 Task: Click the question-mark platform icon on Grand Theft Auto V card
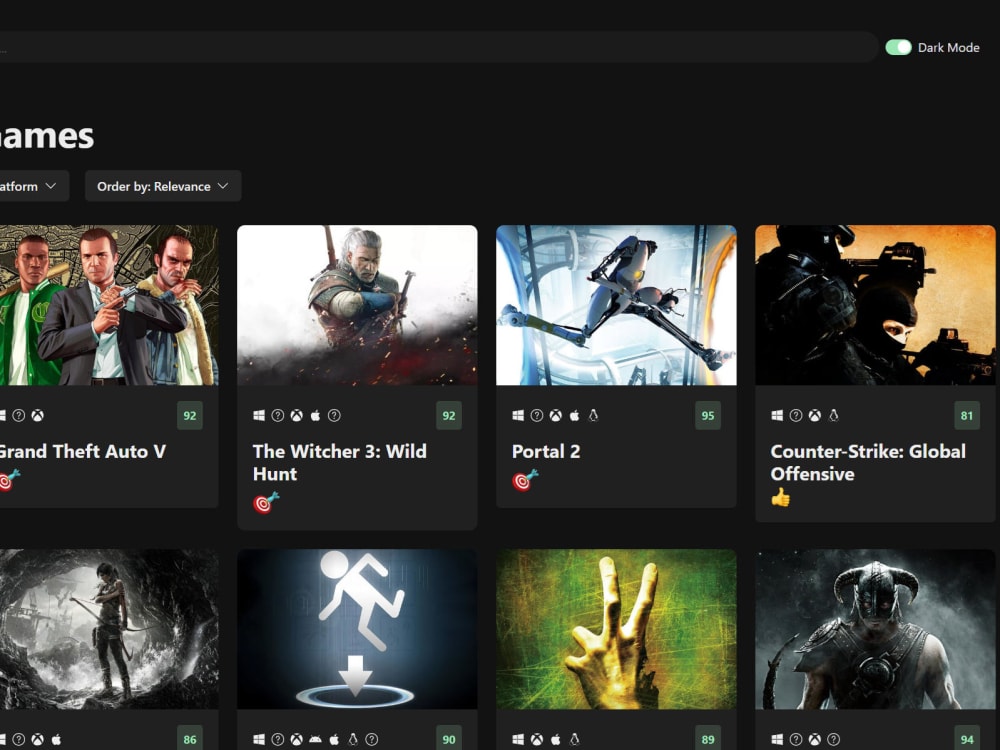tap(19, 416)
